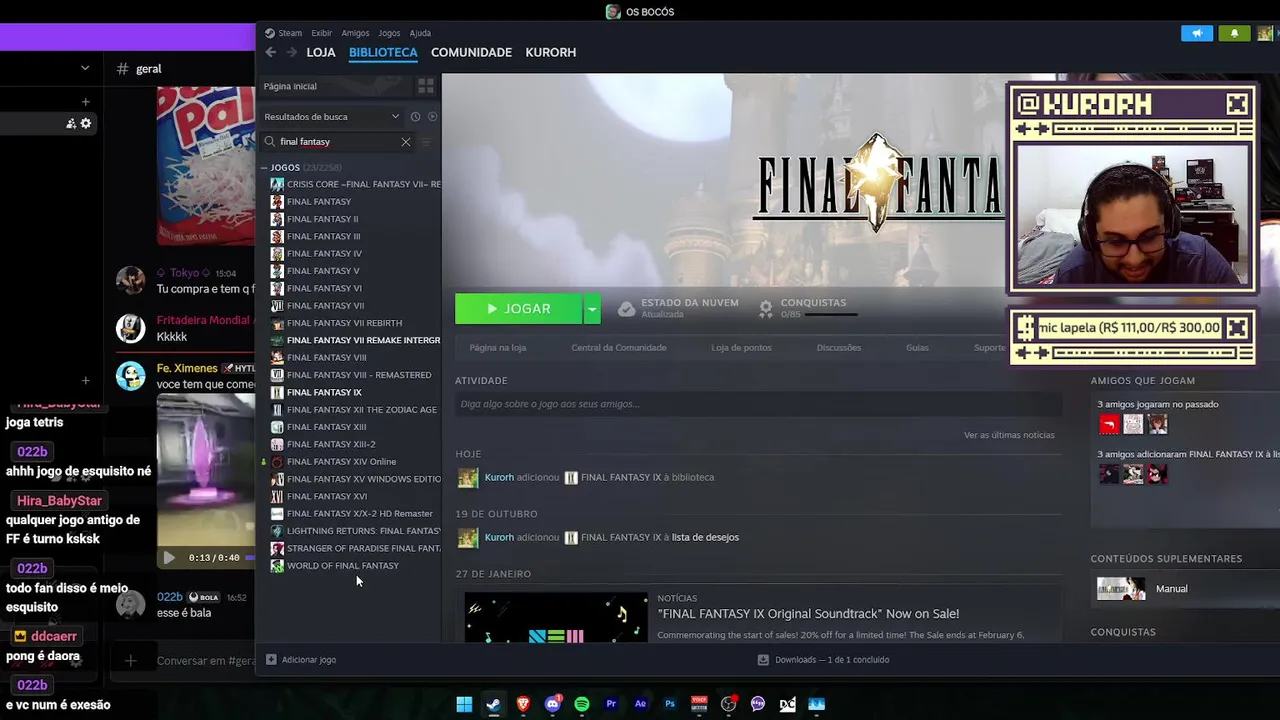Viewport: 1280px width, 720px height.
Task: Toggle the ready-to-play filter icon
Action: (x=432, y=117)
